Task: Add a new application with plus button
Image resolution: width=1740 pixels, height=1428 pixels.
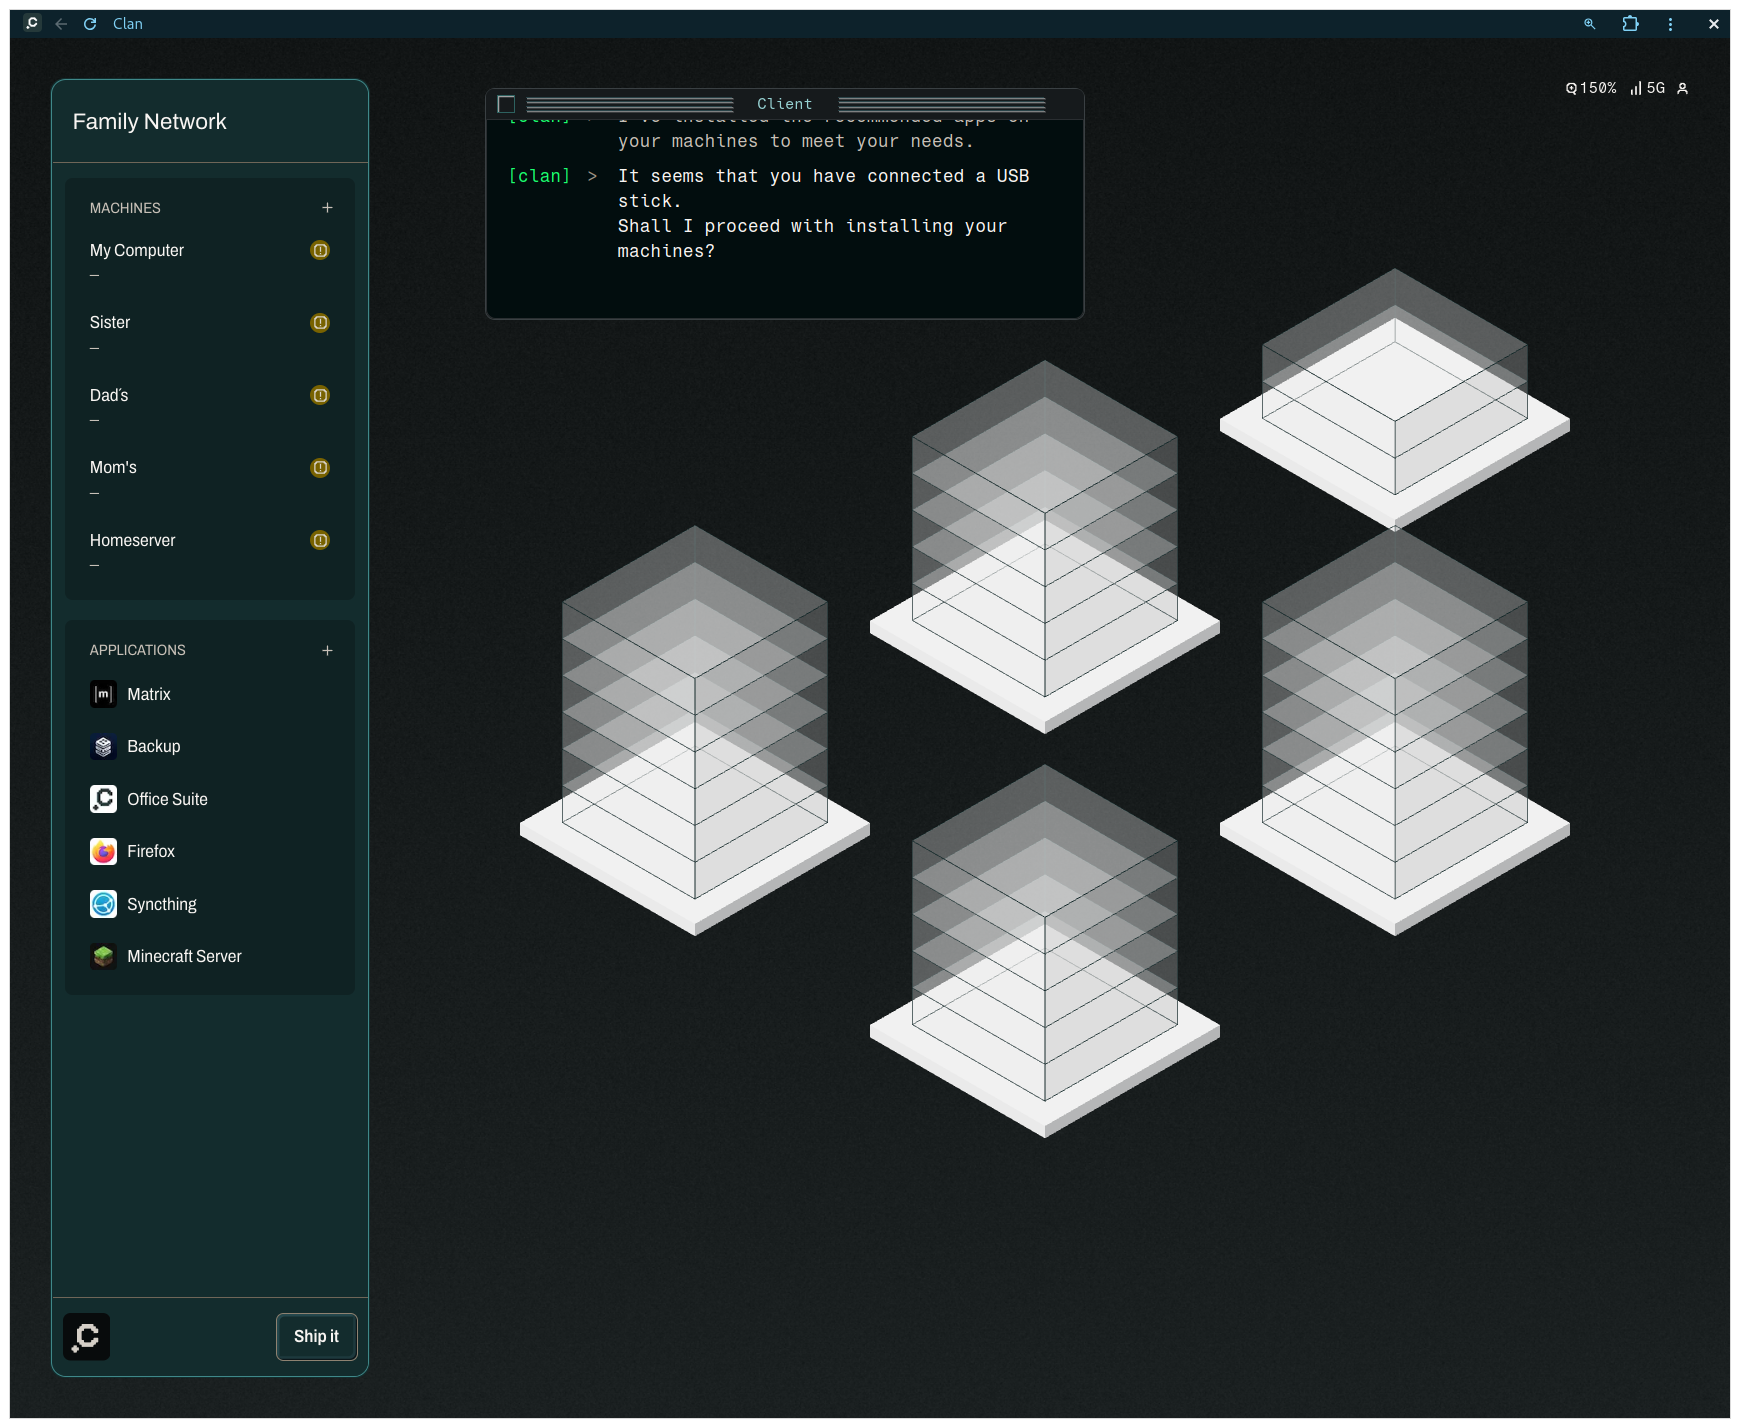Action: tap(327, 650)
